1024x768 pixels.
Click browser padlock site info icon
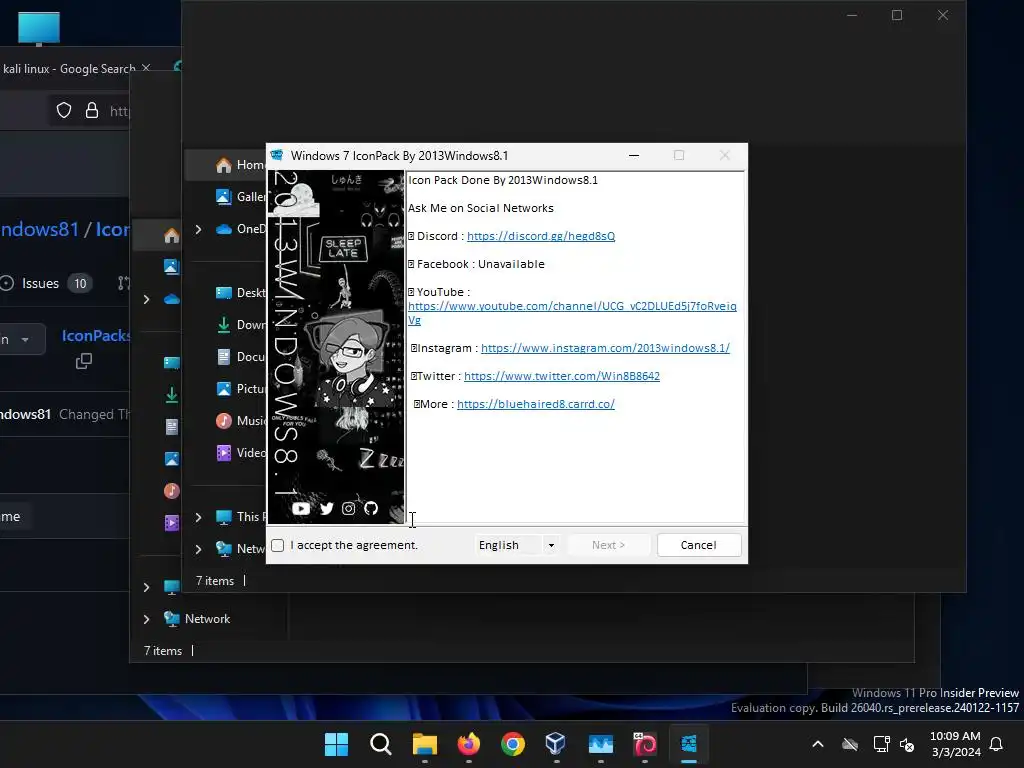[92, 110]
